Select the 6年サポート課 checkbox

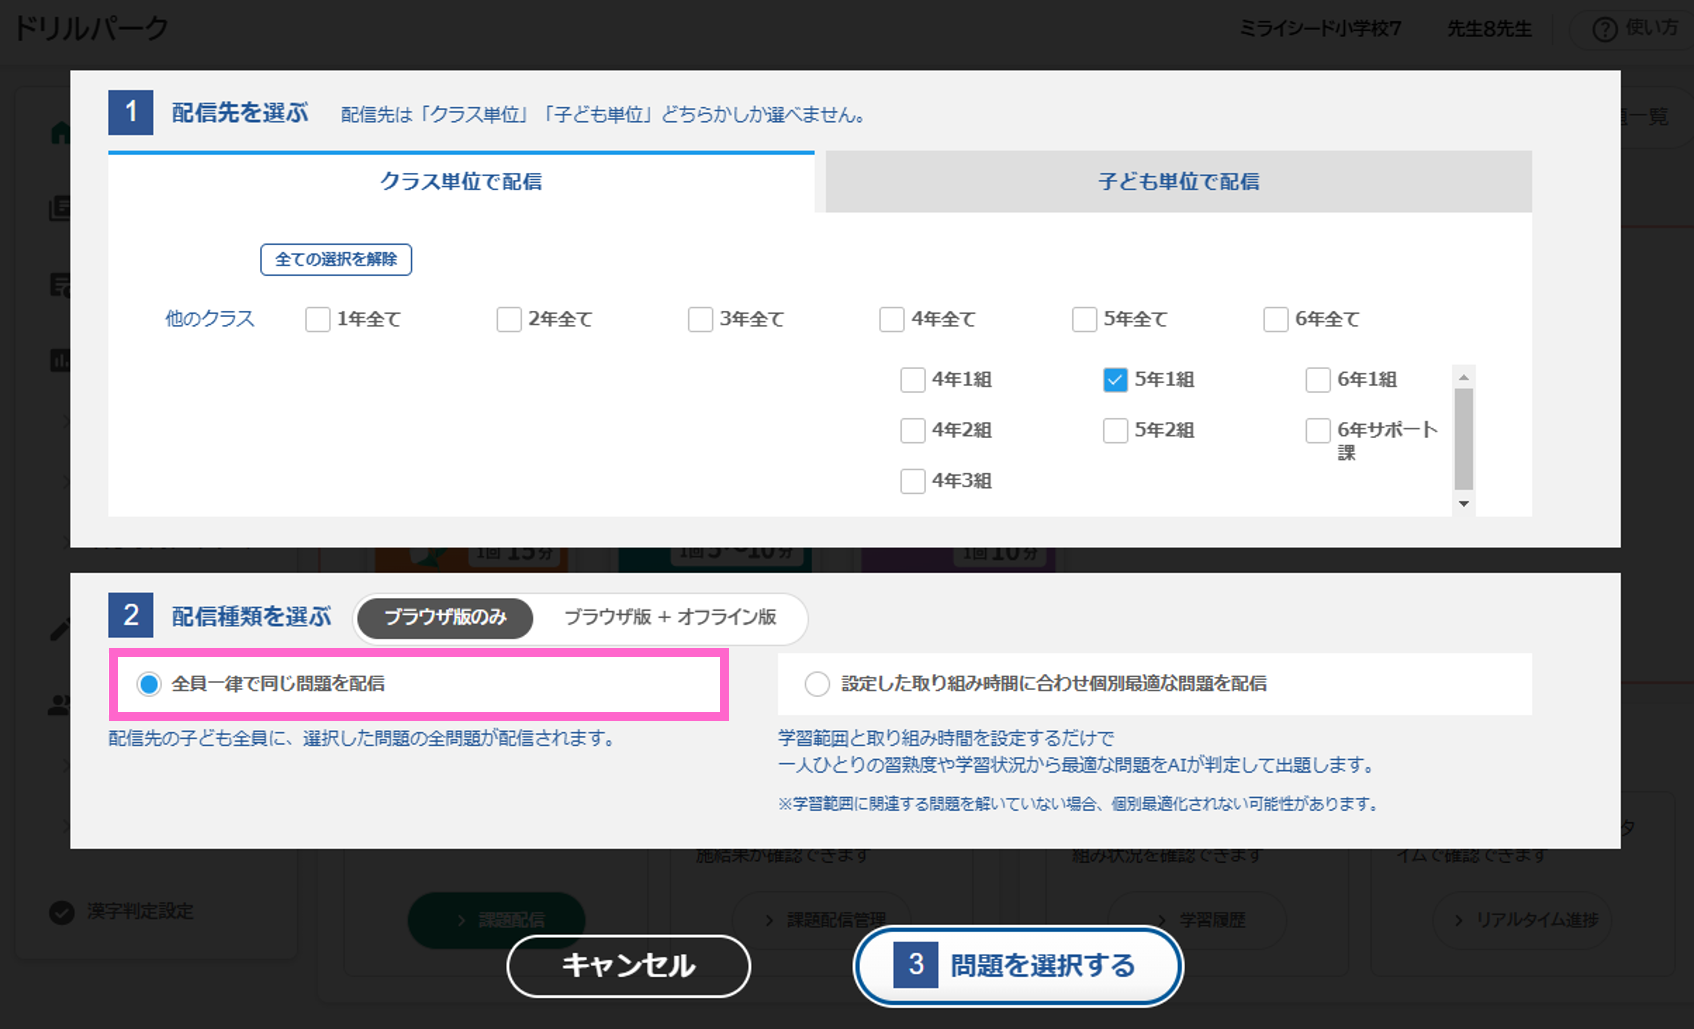[1318, 431]
